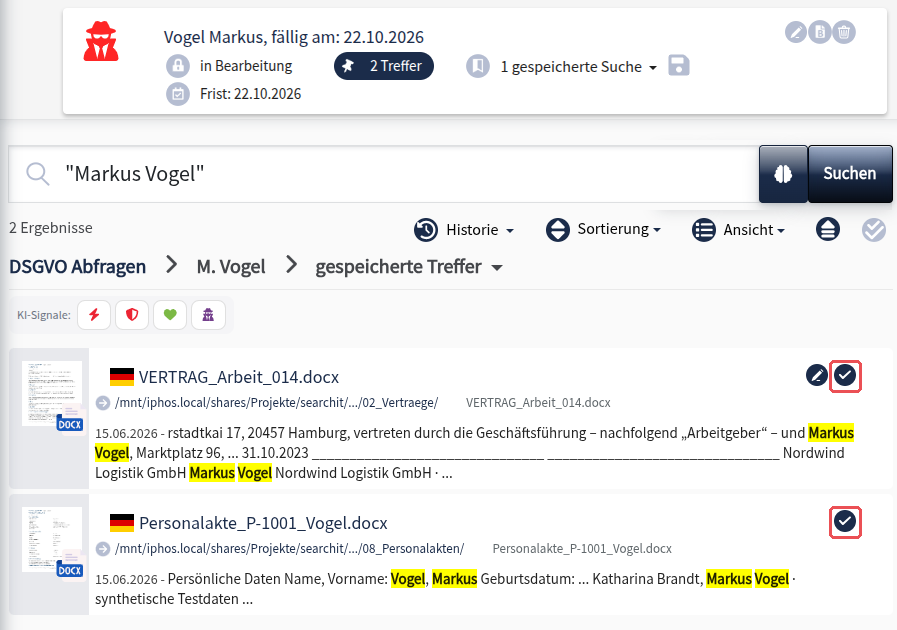Viewport: 897px width, 630px height.
Task: Open the /mnt/iphos.local/.../08_Personalakten/ path link
Action: (289, 549)
